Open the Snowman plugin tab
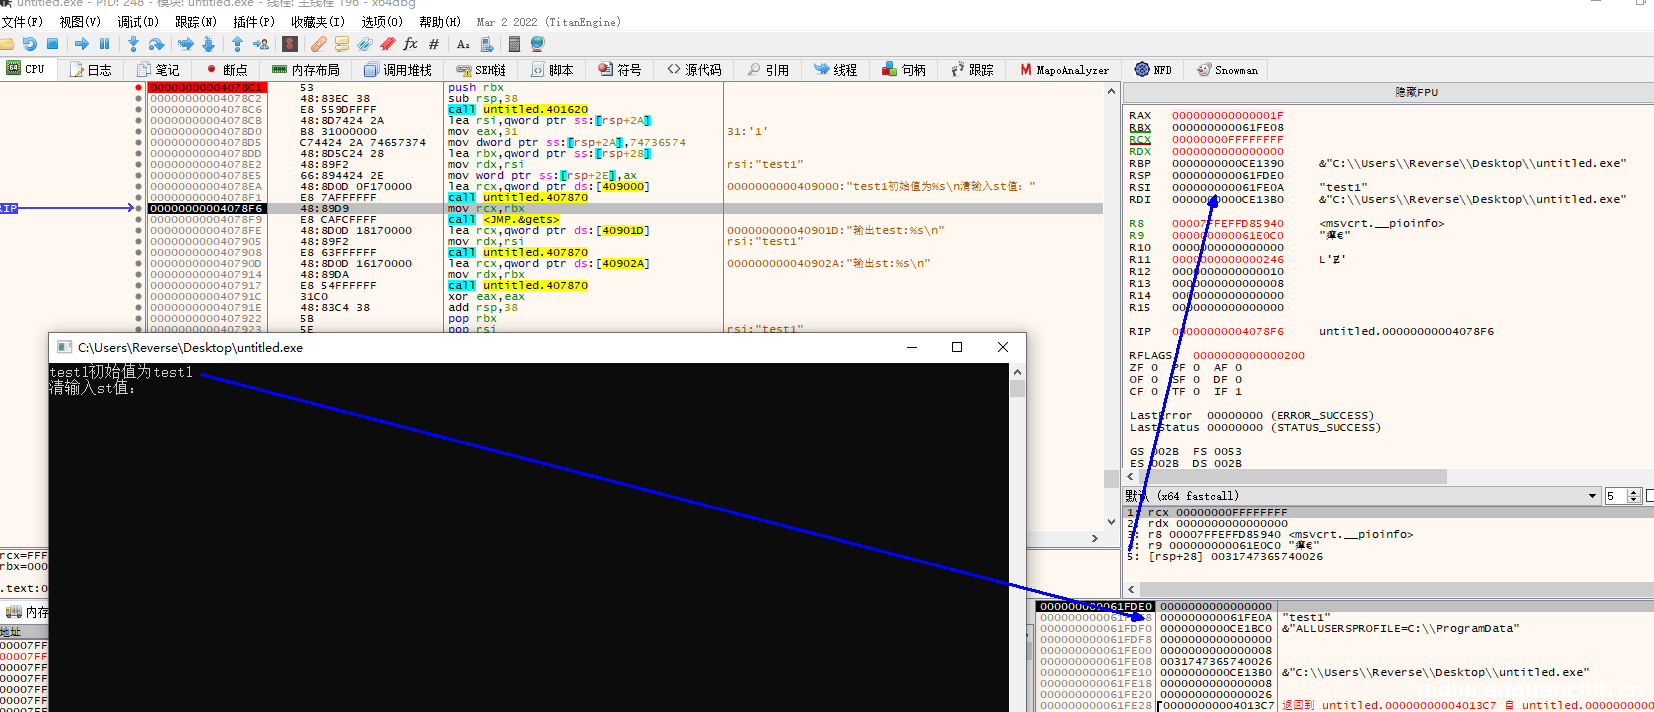Image resolution: width=1654 pixels, height=712 pixels. pos(1227,70)
